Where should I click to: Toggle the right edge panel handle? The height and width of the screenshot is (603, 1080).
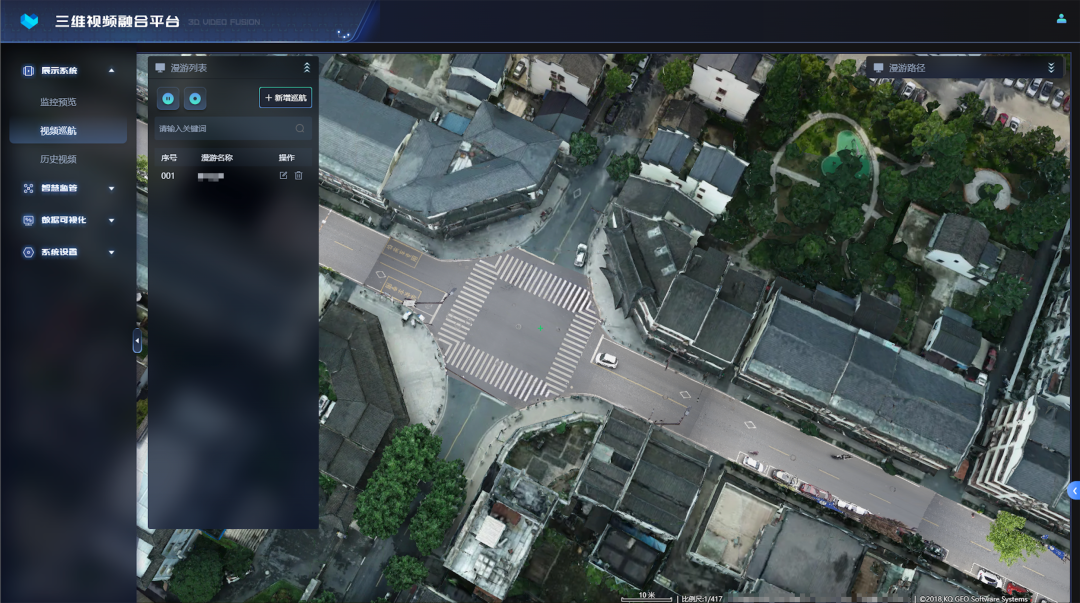[1074, 490]
